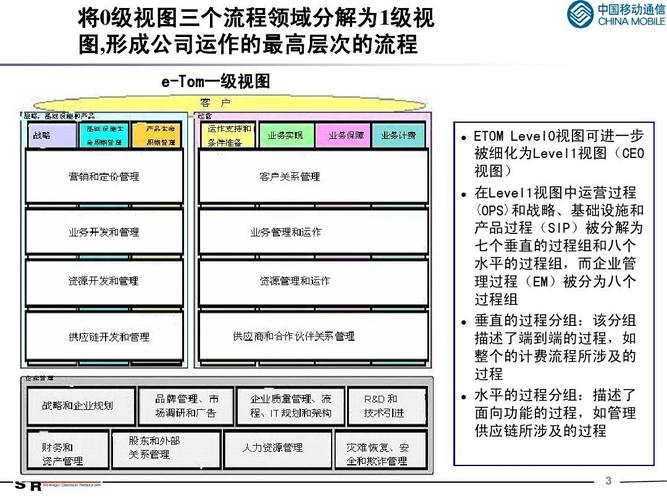
Task: Click the 业务管理和运作 block
Action: click(x=314, y=232)
